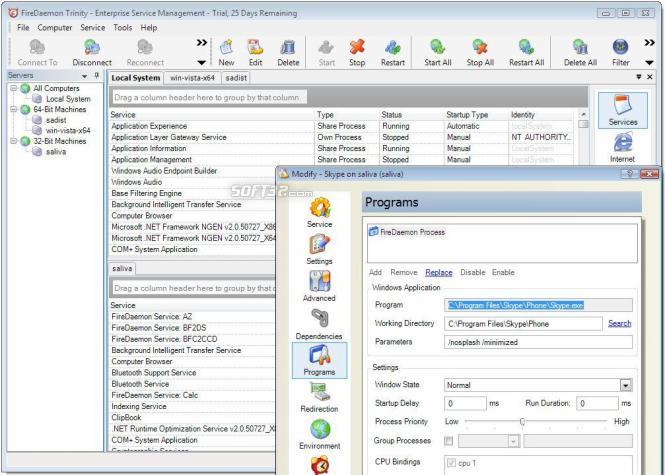Click the Startup Delay input field

tap(465, 403)
